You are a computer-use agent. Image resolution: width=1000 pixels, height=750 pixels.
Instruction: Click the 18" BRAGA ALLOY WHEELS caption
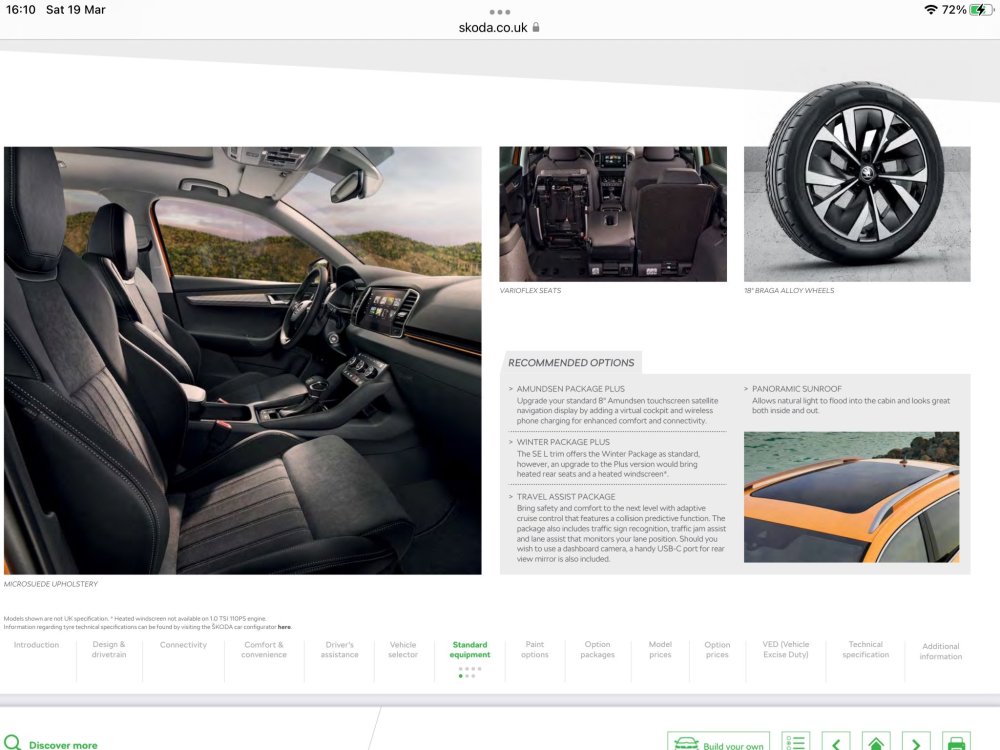click(x=789, y=290)
